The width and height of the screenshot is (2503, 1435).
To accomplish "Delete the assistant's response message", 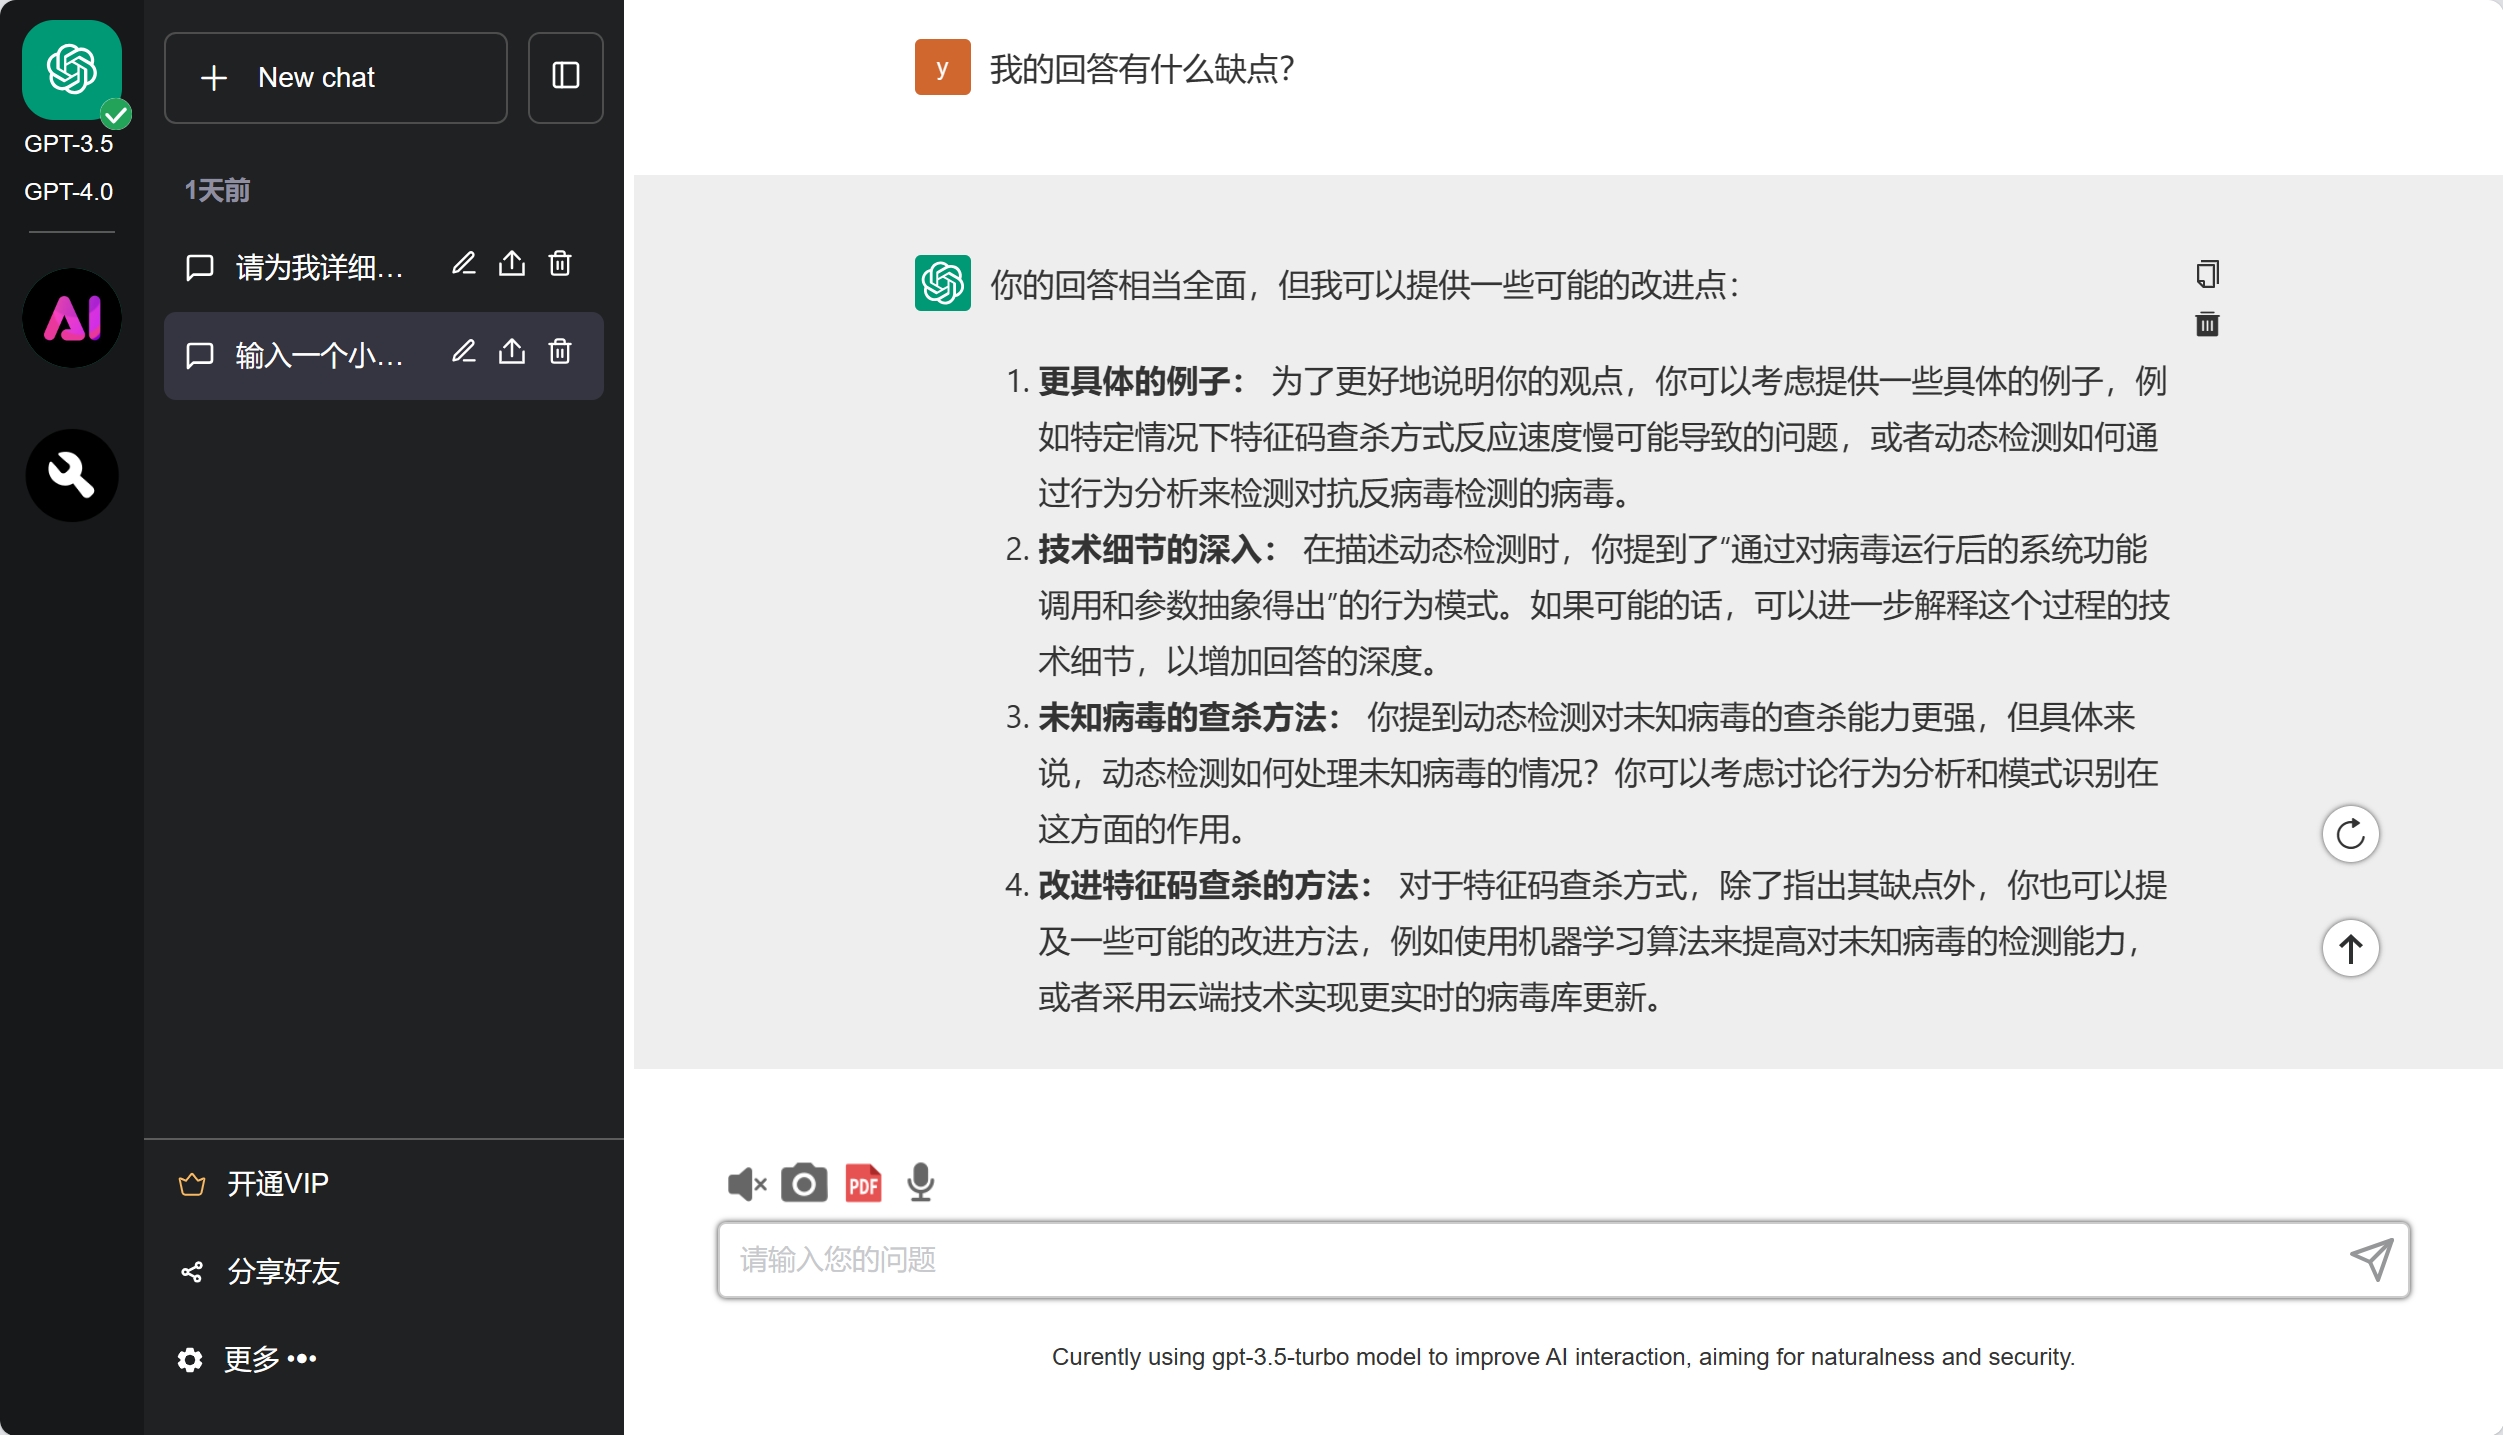I will pyautogui.click(x=2207, y=324).
